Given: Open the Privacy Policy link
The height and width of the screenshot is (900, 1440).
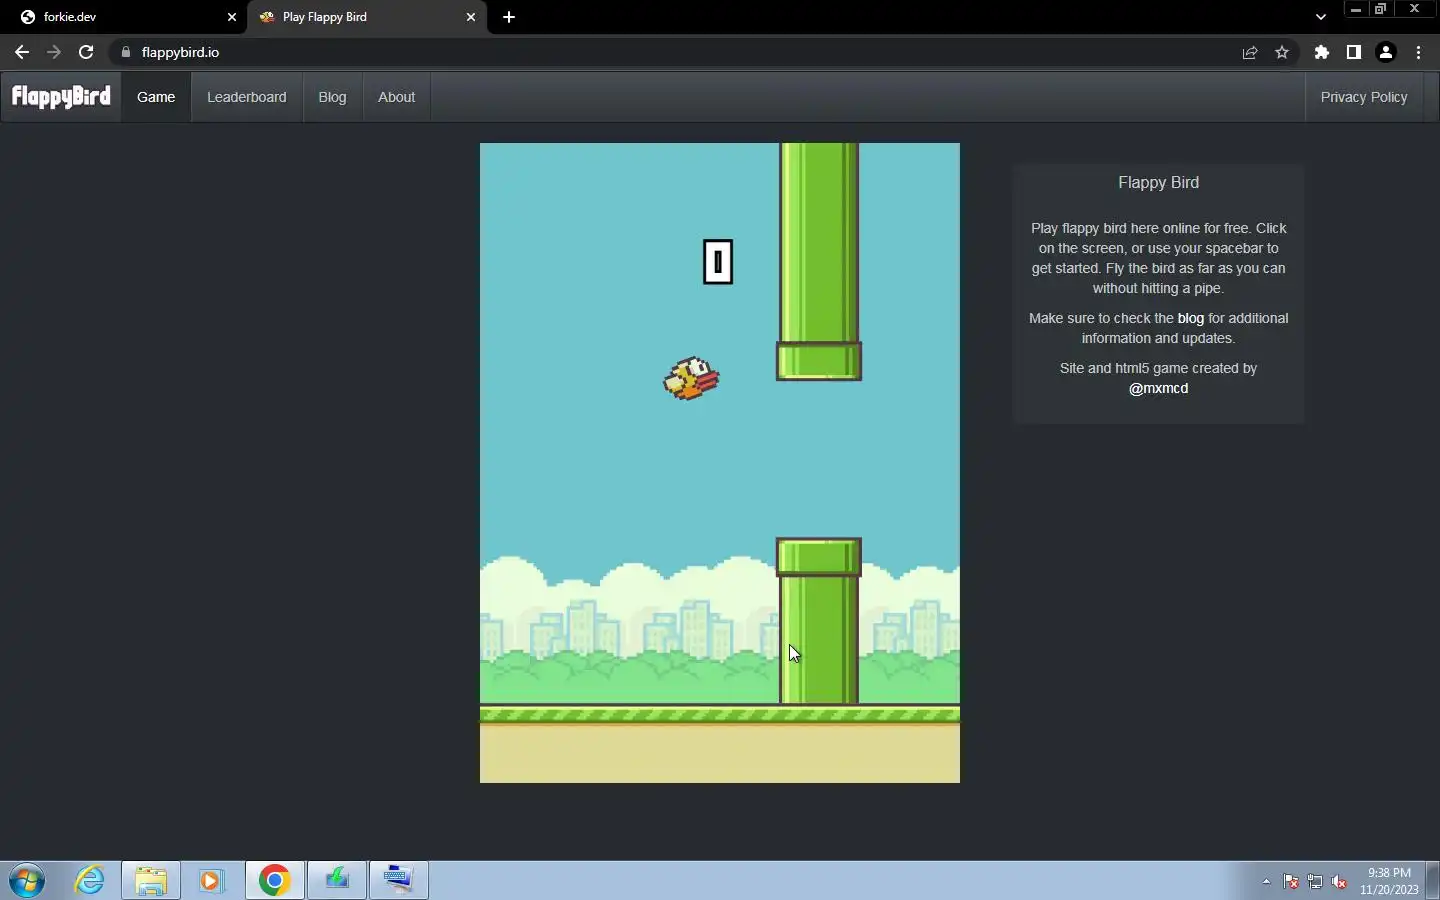Looking at the screenshot, I should 1363,97.
